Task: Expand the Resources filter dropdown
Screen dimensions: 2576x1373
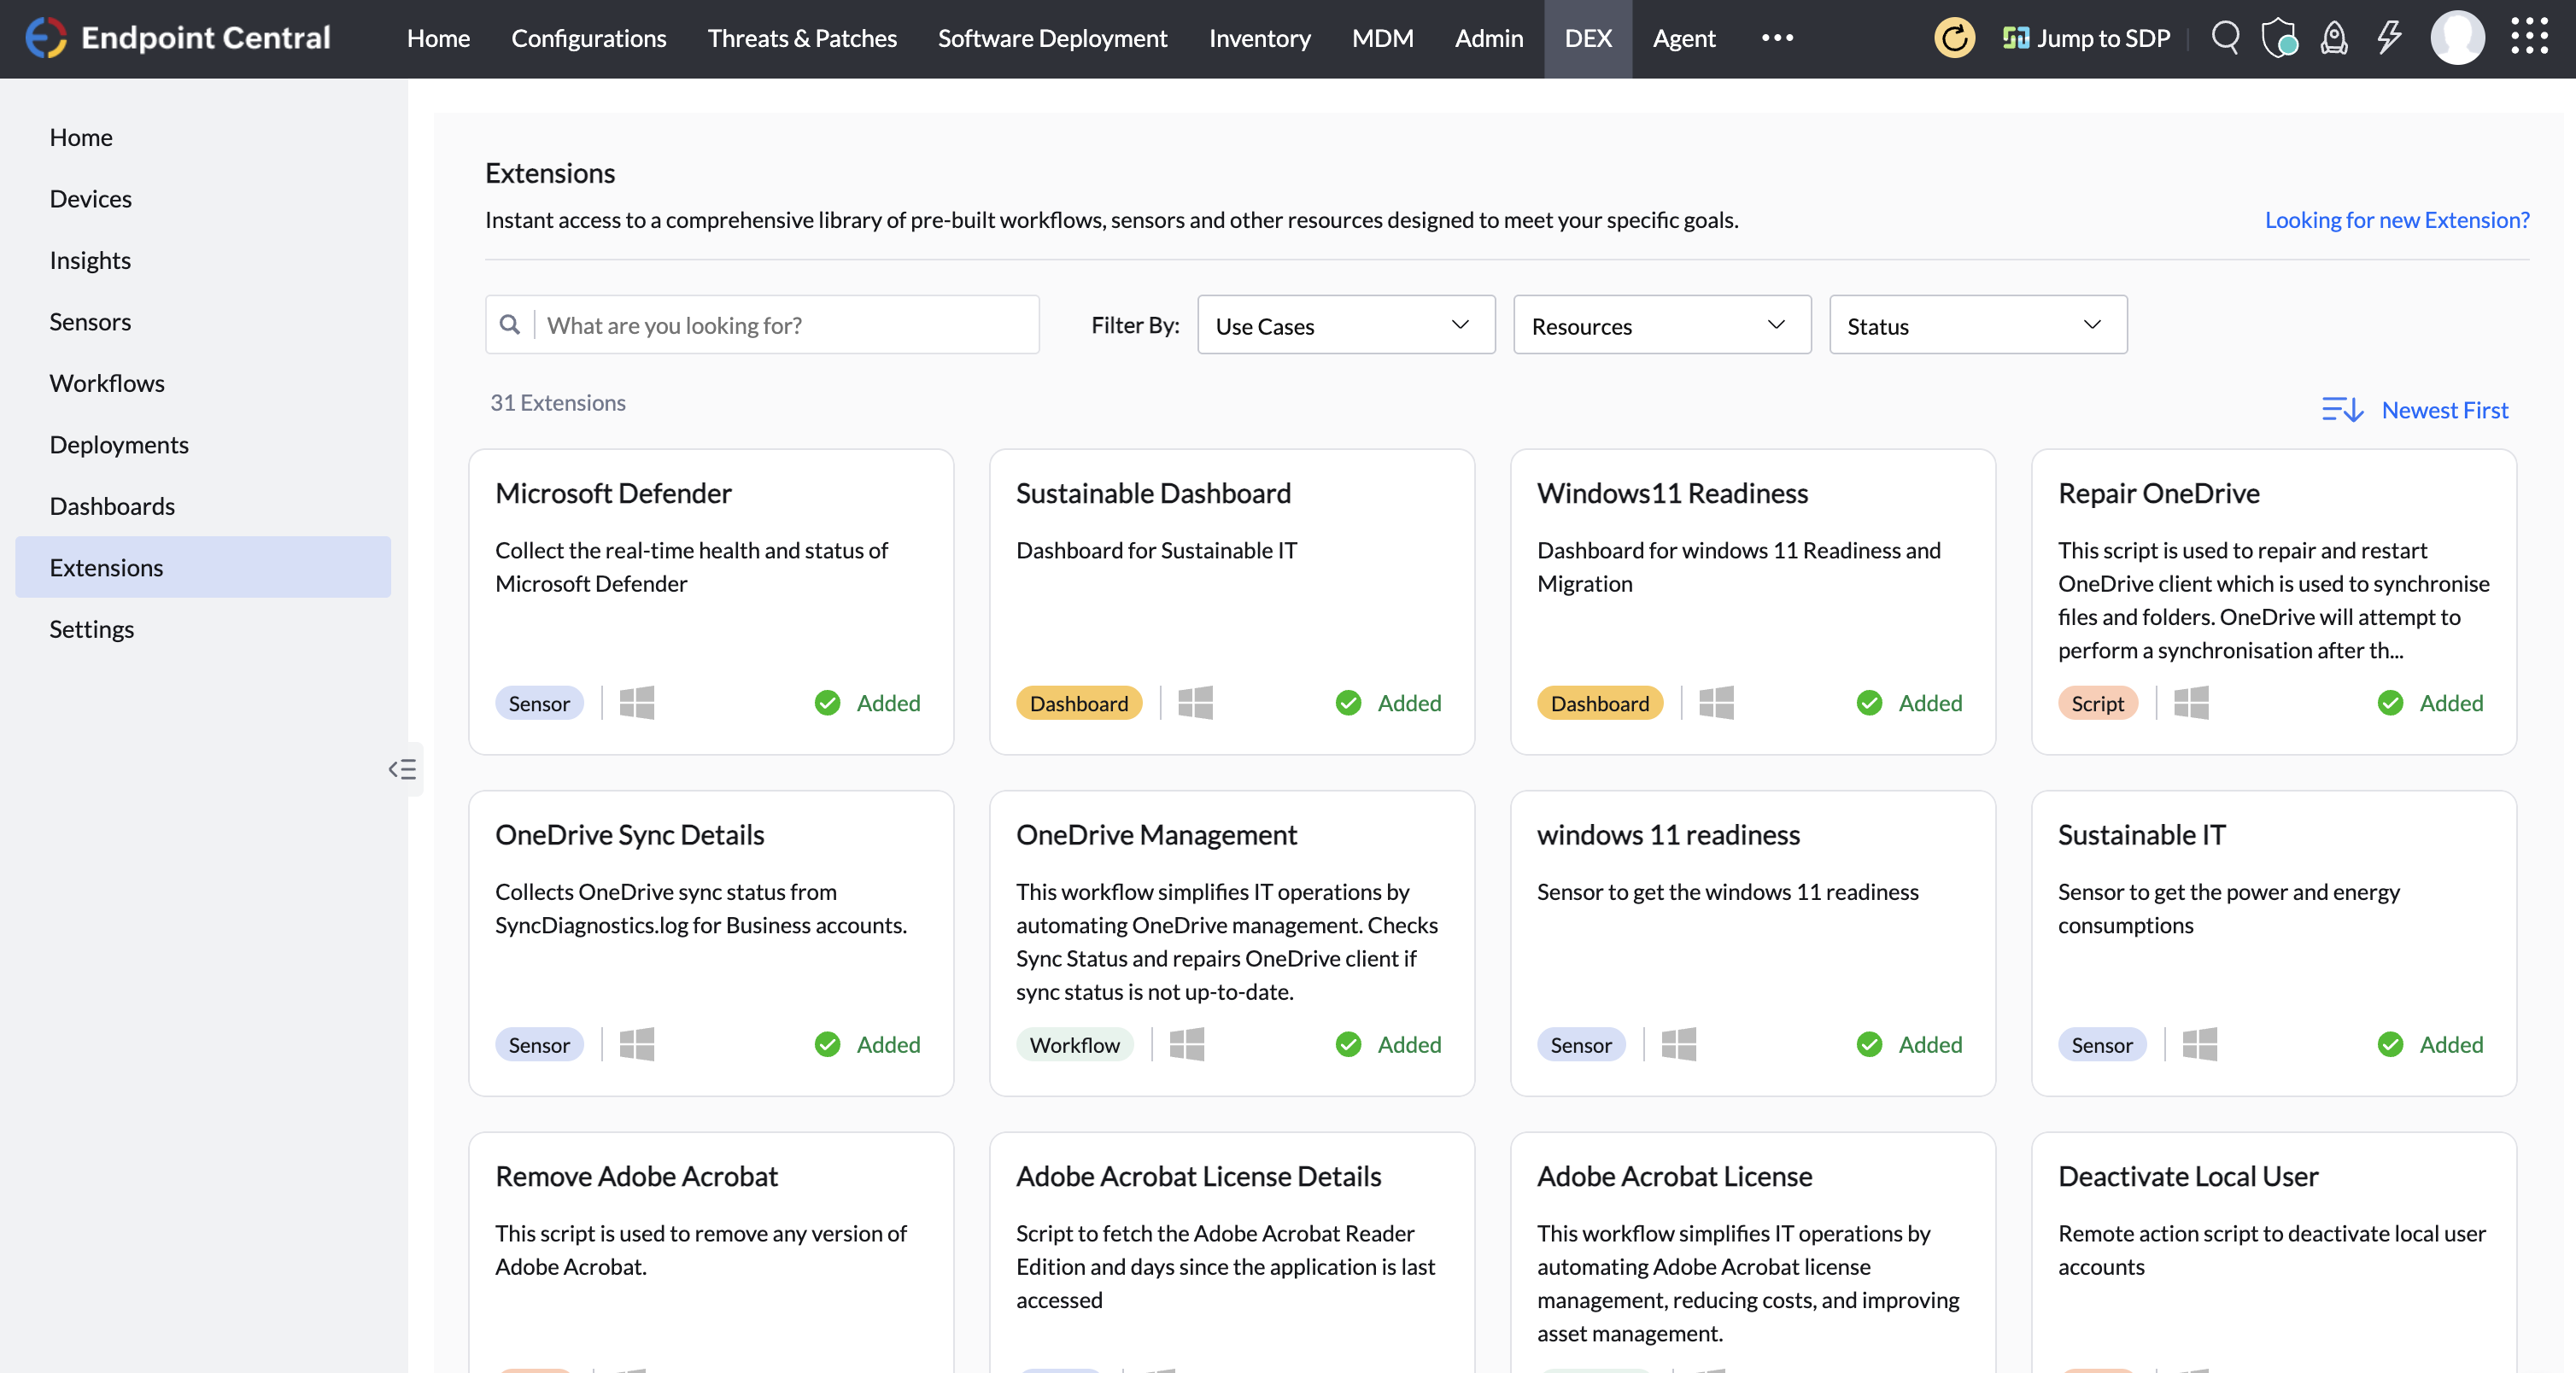Action: [x=1661, y=325]
